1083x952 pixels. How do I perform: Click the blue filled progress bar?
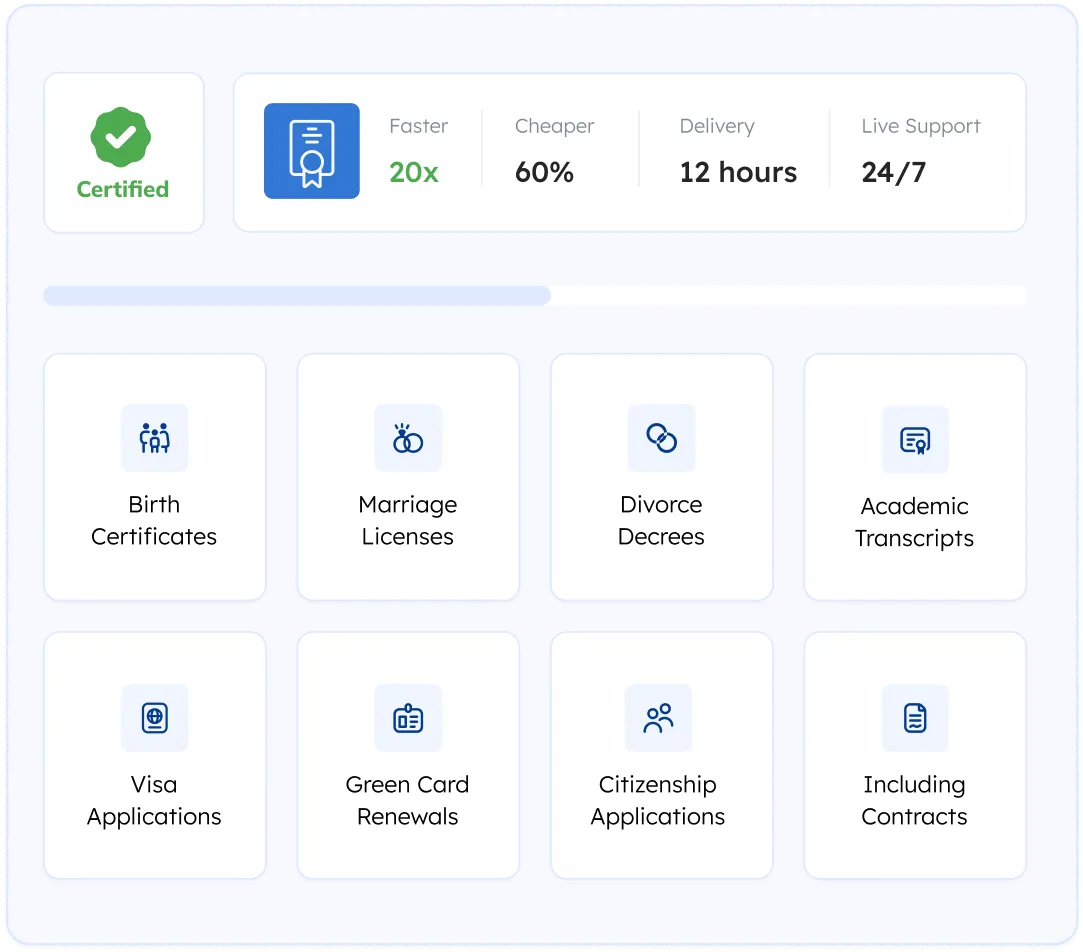pyautogui.click(x=297, y=295)
